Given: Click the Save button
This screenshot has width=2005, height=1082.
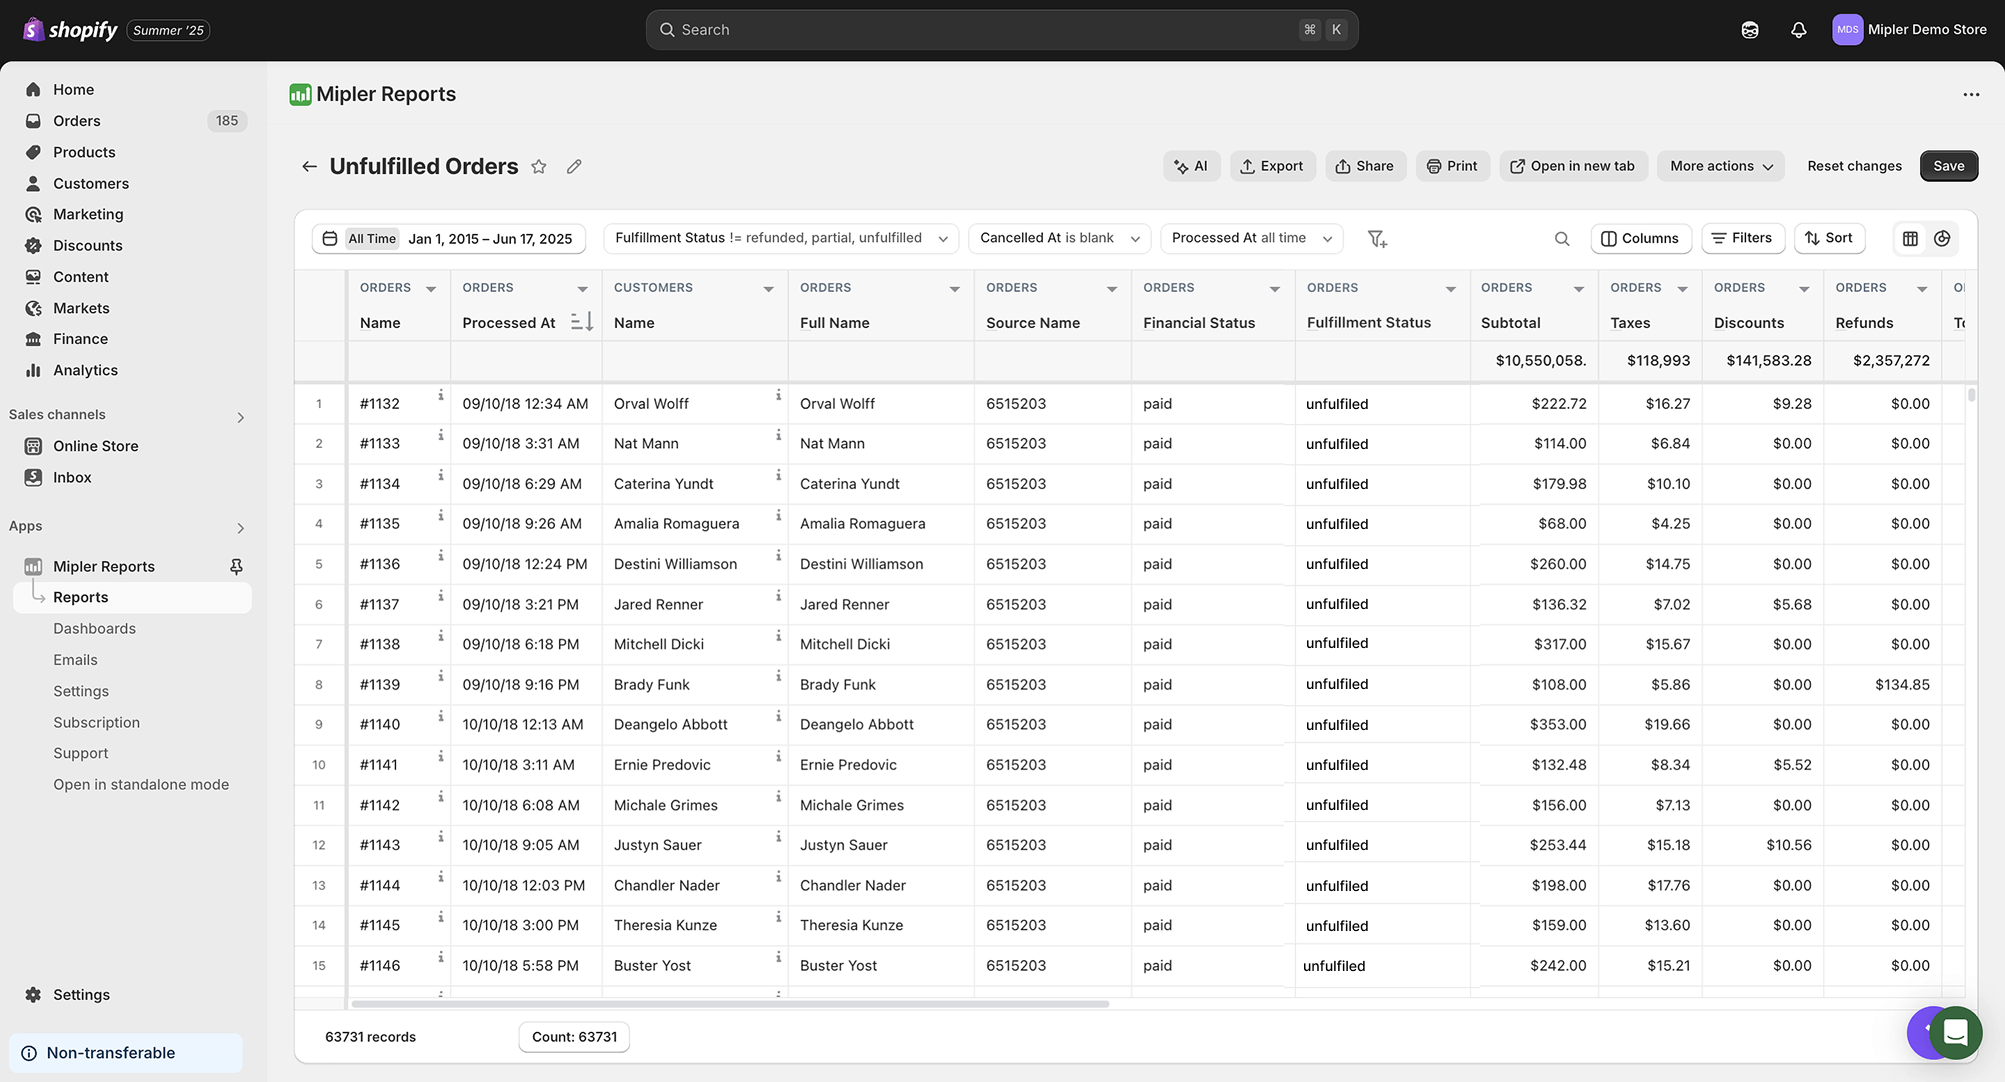Looking at the screenshot, I should click(1948, 167).
